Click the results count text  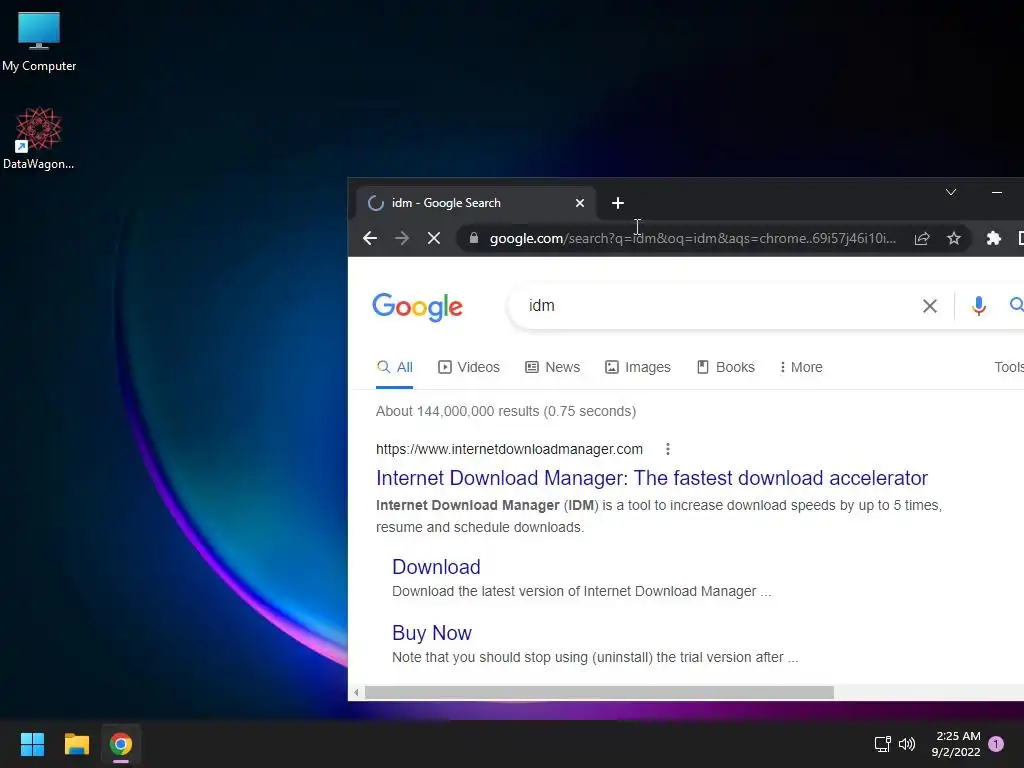coord(505,411)
